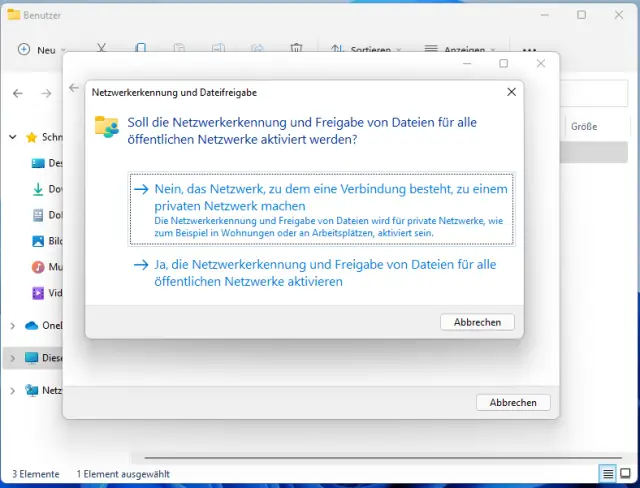Click Abbrechen in the middle wizard window
The width and height of the screenshot is (640, 488).
[513, 402]
